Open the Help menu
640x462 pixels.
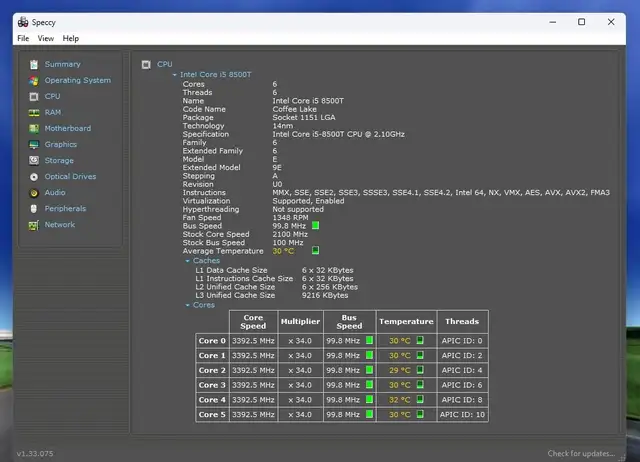(x=71, y=38)
